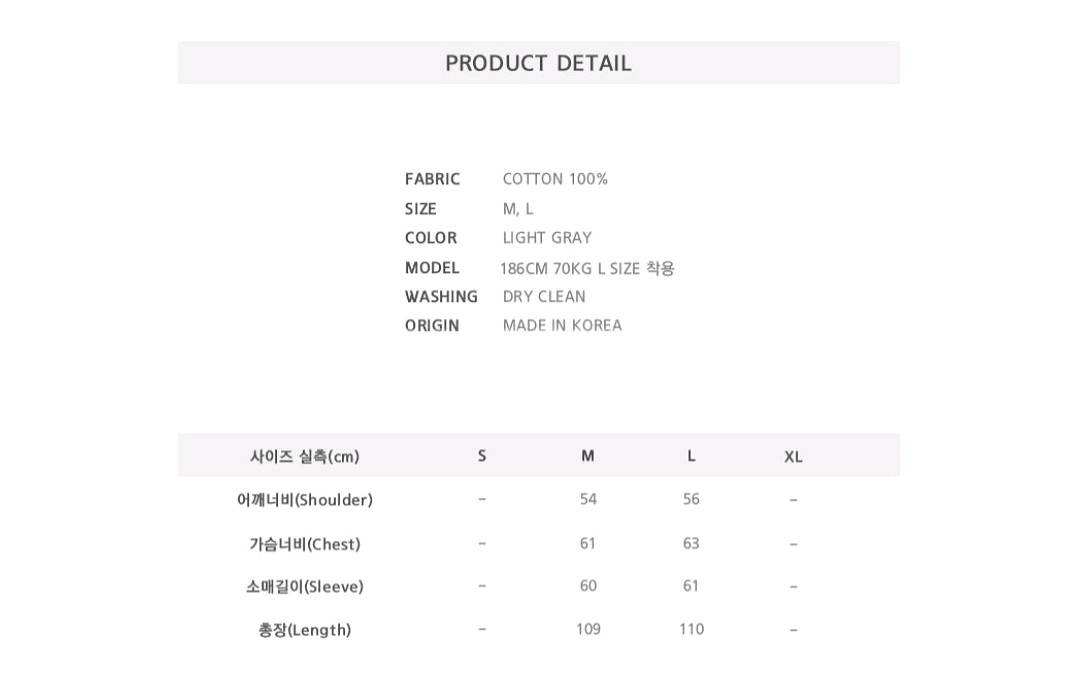Screen dimensions: 1080x686
Task: Click the 사이즈 실측(cm) table header
Action: [305, 457]
